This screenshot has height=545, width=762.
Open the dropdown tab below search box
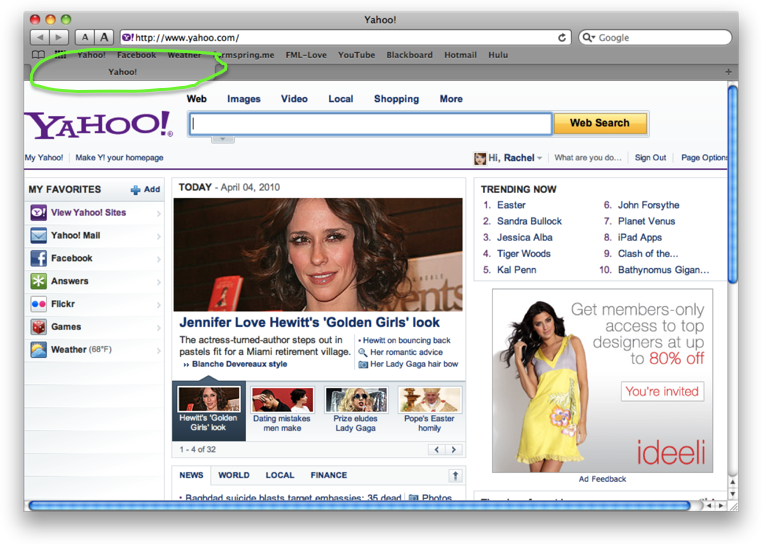point(223,140)
